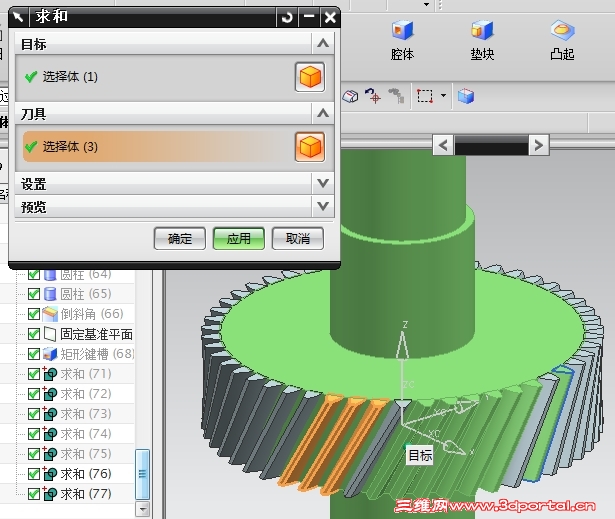The height and width of the screenshot is (519, 615).
Task: Activate the 选择体 (1) target selection row
Action: (x=175, y=77)
